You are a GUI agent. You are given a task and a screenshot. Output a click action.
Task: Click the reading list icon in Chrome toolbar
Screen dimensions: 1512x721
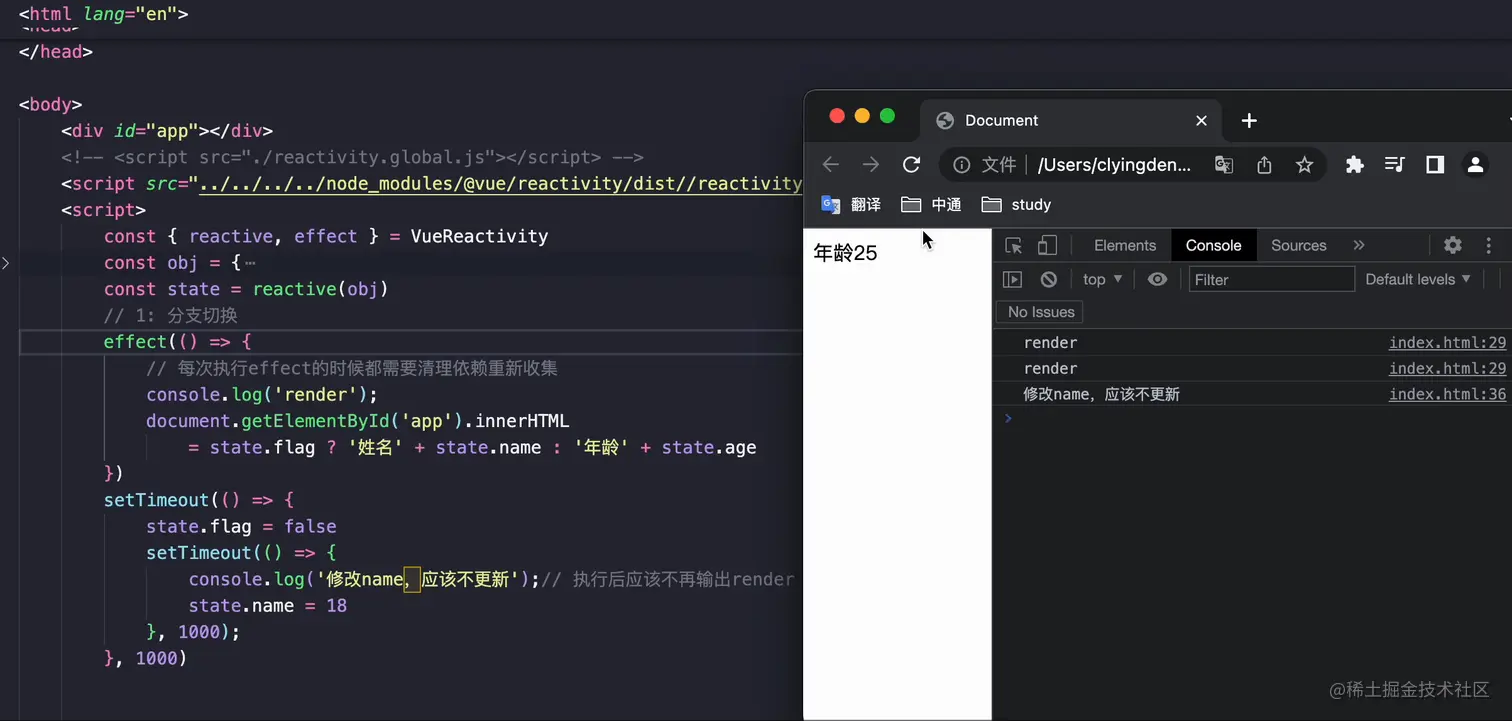pyautogui.click(x=1394, y=165)
